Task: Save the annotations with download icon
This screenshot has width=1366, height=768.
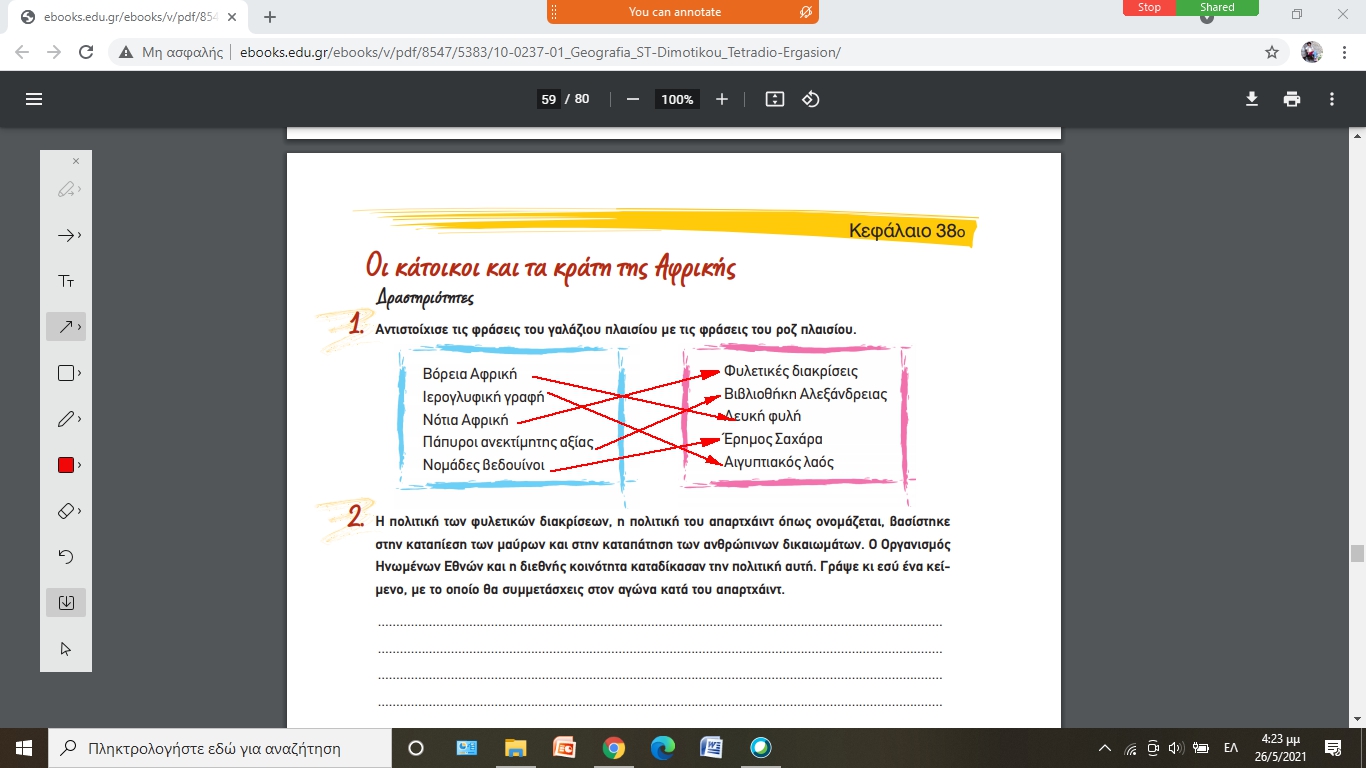Action: [66, 603]
